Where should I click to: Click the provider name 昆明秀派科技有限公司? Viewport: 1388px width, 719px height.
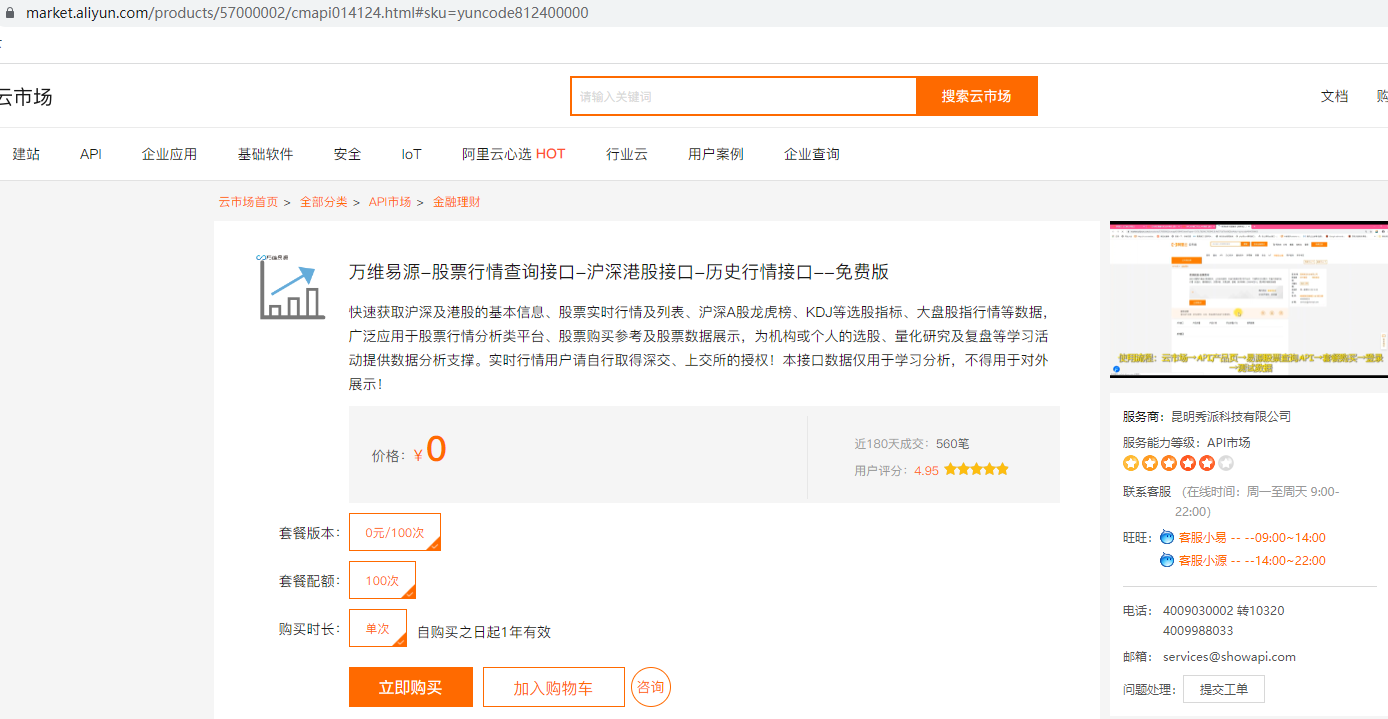coord(1231,416)
